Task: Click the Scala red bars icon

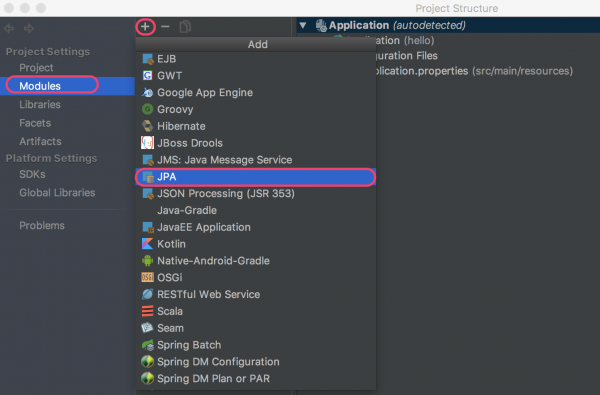Action: click(148, 311)
